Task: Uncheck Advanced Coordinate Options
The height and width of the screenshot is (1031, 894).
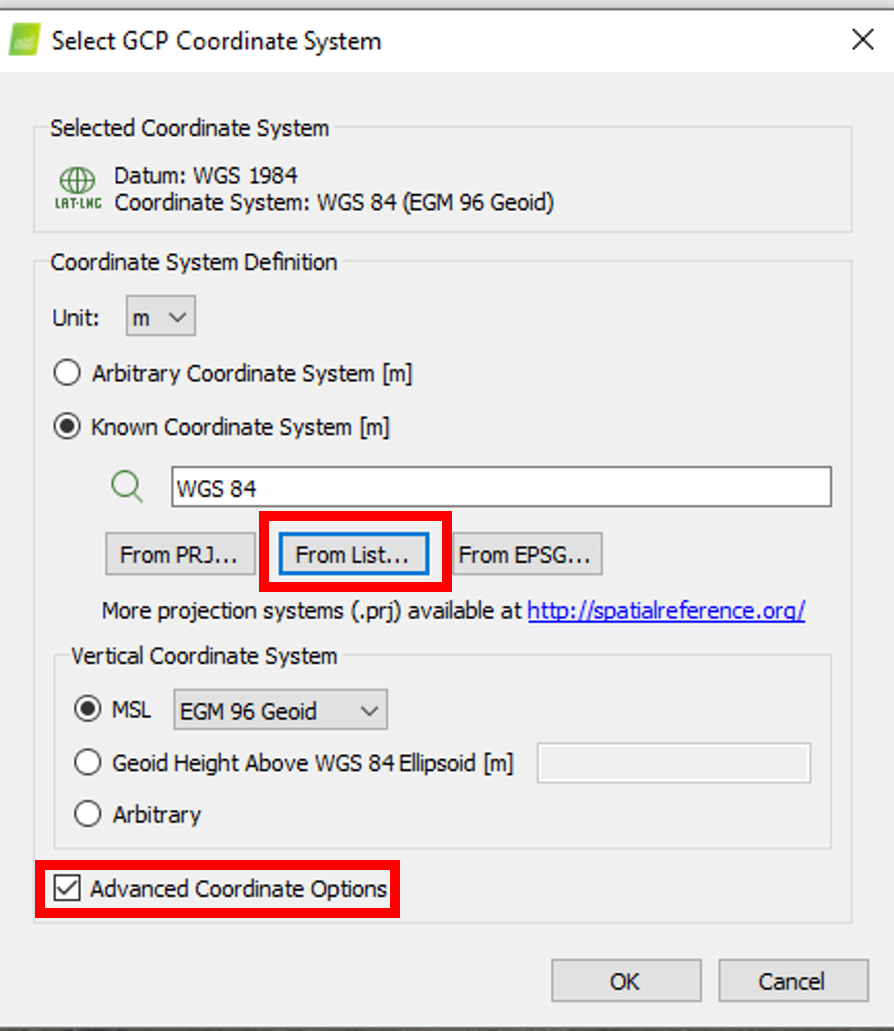Action: pyautogui.click(x=68, y=888)
